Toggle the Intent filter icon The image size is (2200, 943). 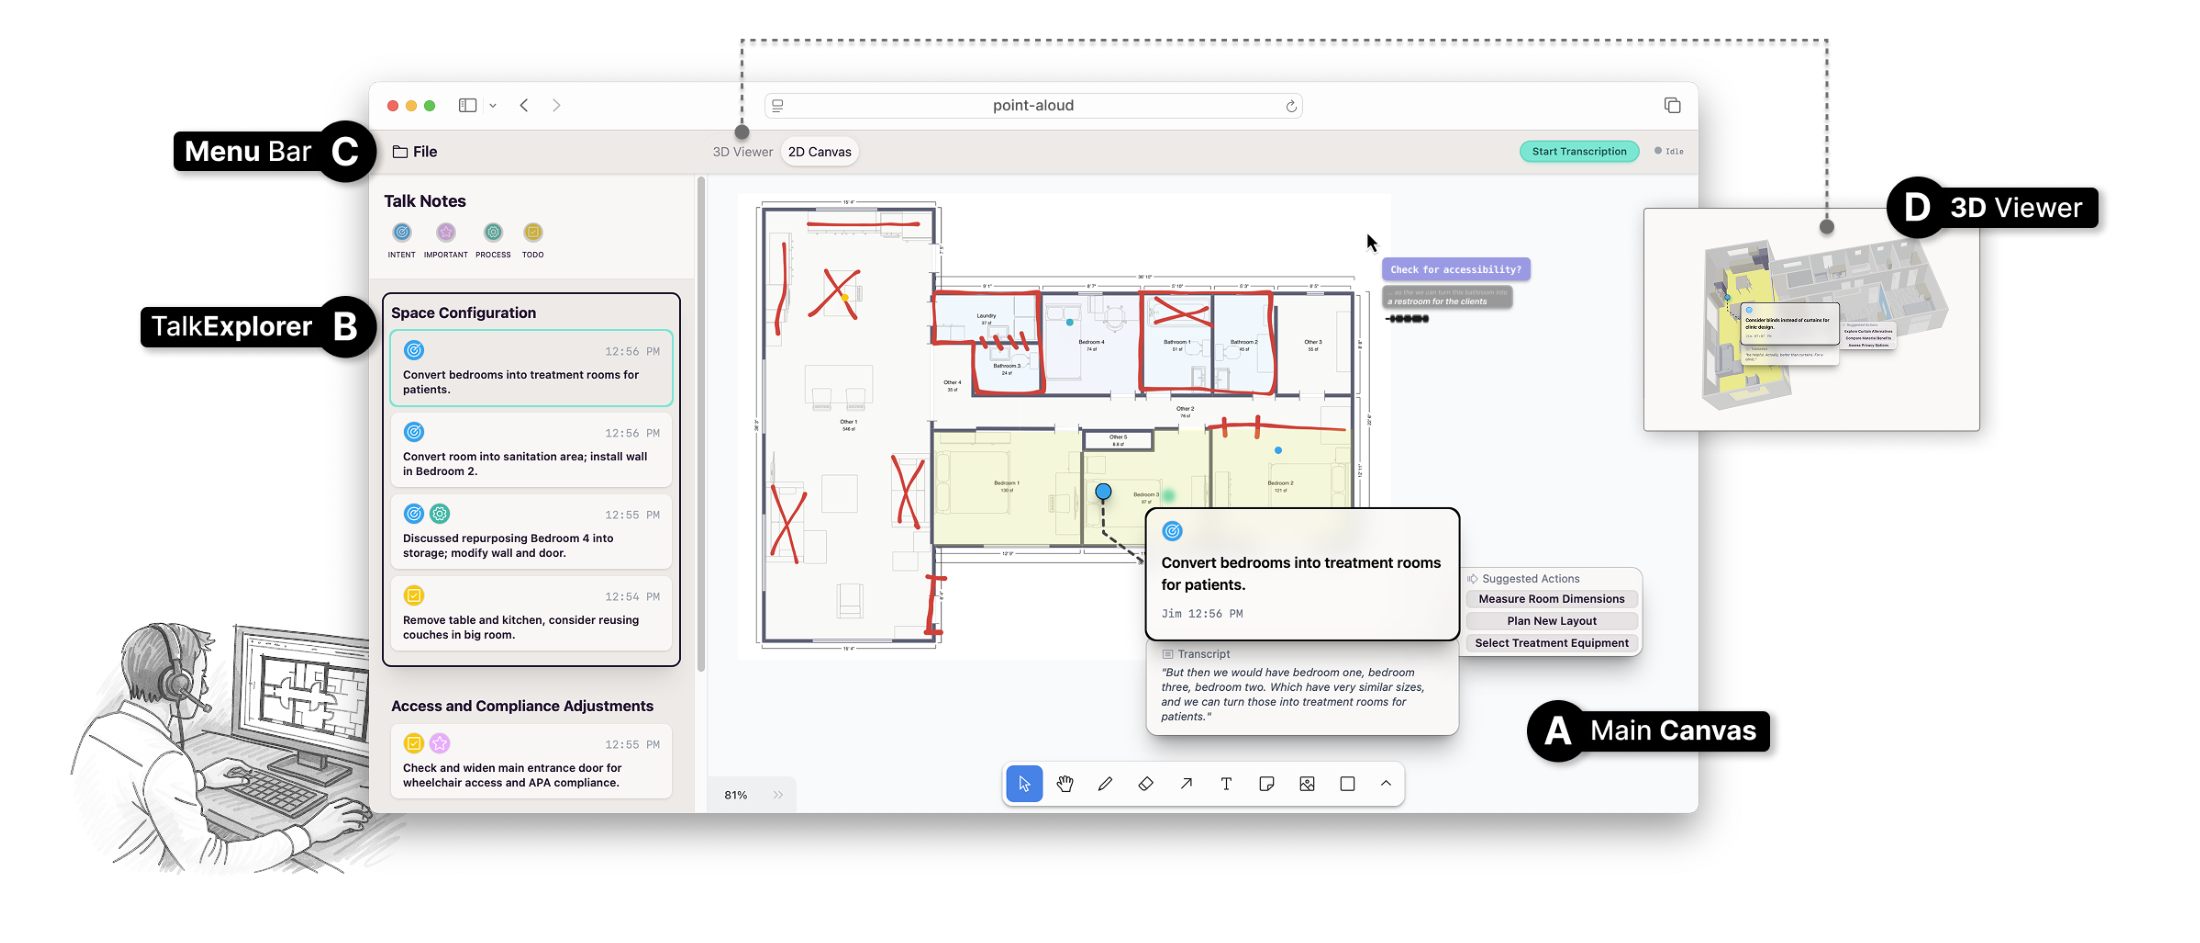[402, 232]
